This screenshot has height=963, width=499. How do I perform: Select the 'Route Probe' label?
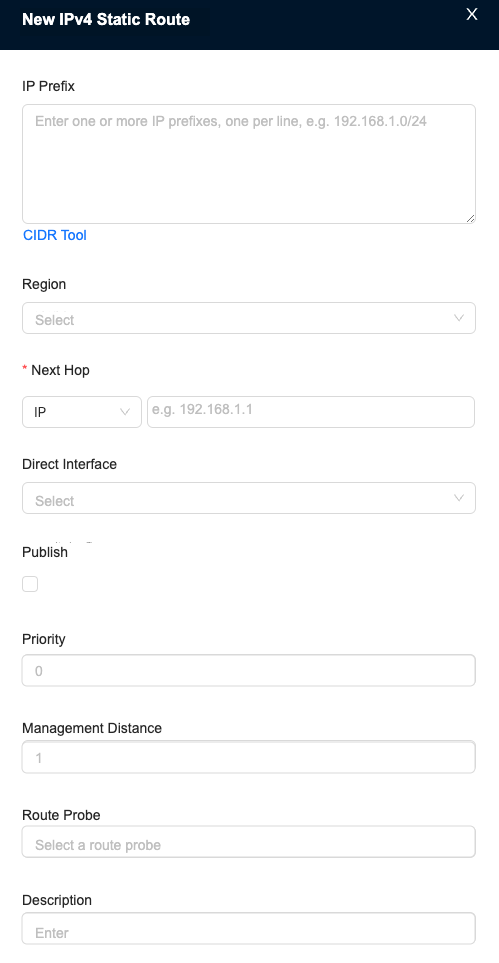pos(61,816)
